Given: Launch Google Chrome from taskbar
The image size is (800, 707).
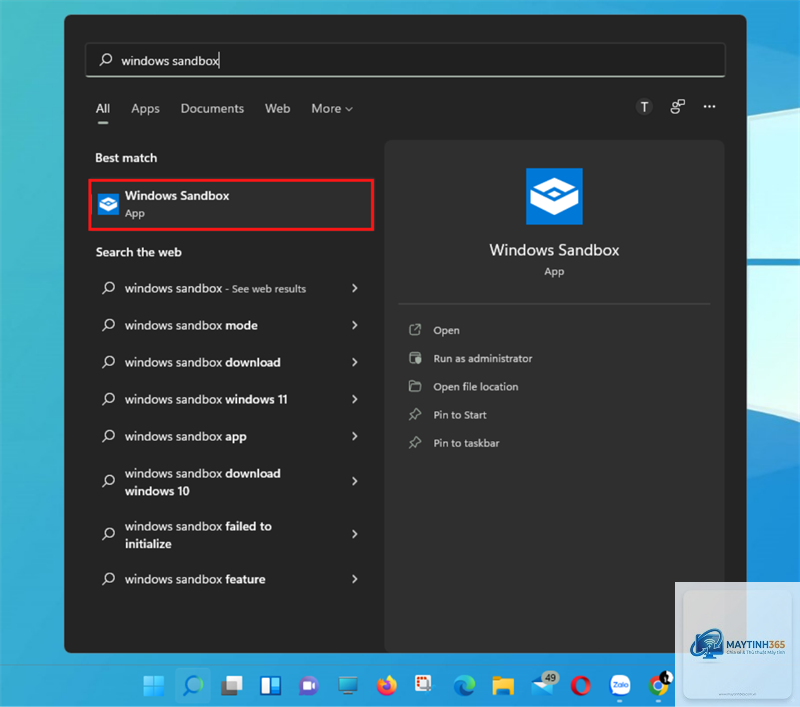Looking at the screenshot, I should click(659, 686).
